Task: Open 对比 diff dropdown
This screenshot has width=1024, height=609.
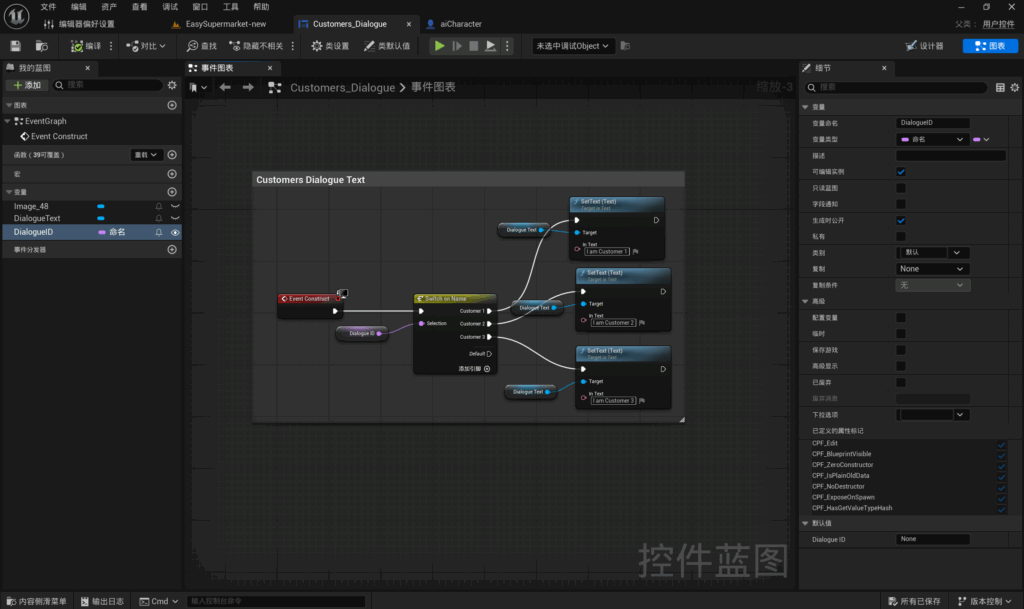Action: pos(146,46)
